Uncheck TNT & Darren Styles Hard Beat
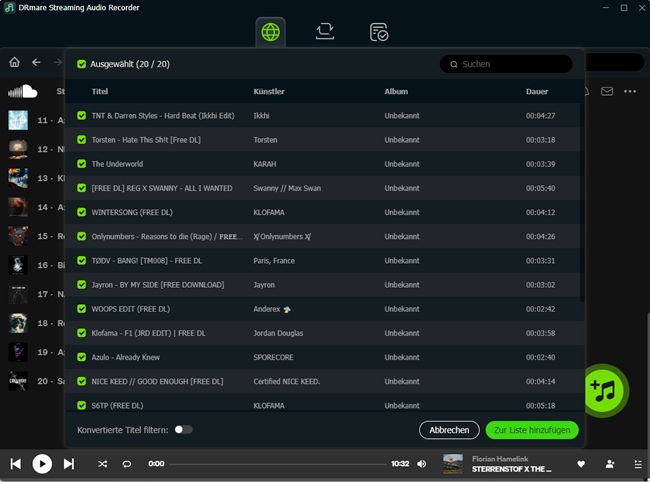The image size is (650, 482). [82, 115]
